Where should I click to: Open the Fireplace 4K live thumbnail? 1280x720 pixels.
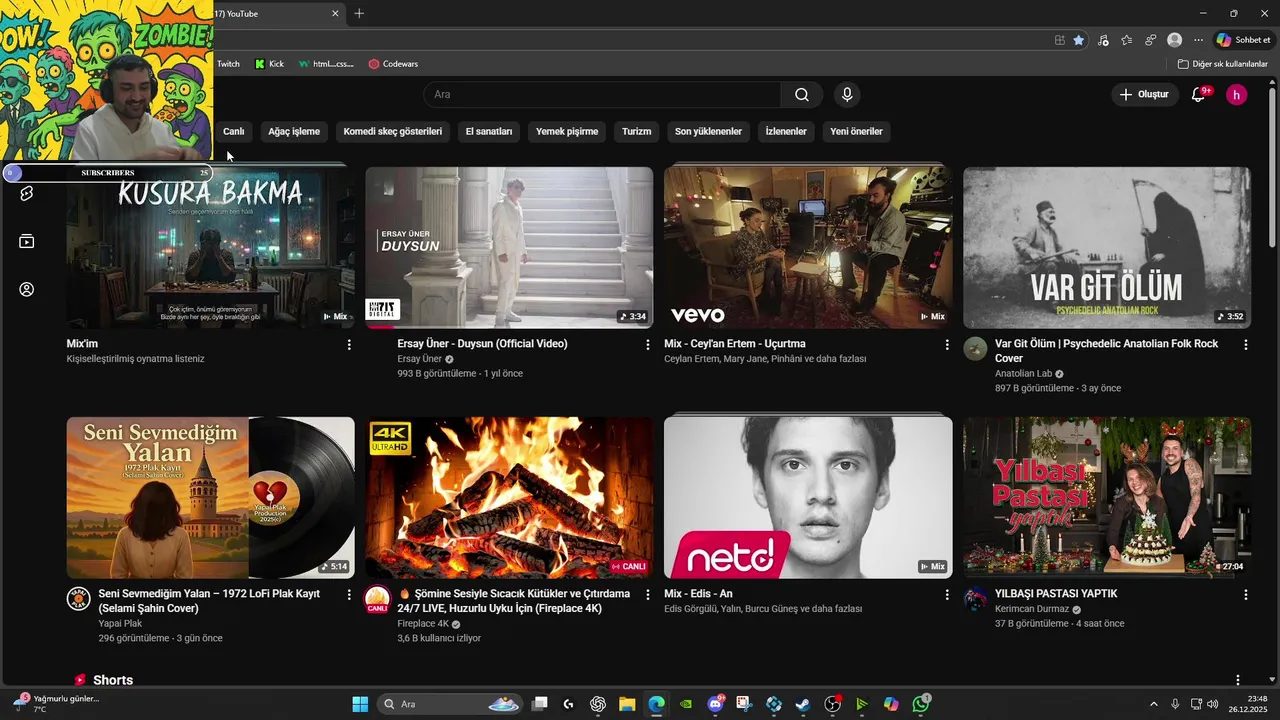pos(509,498)
